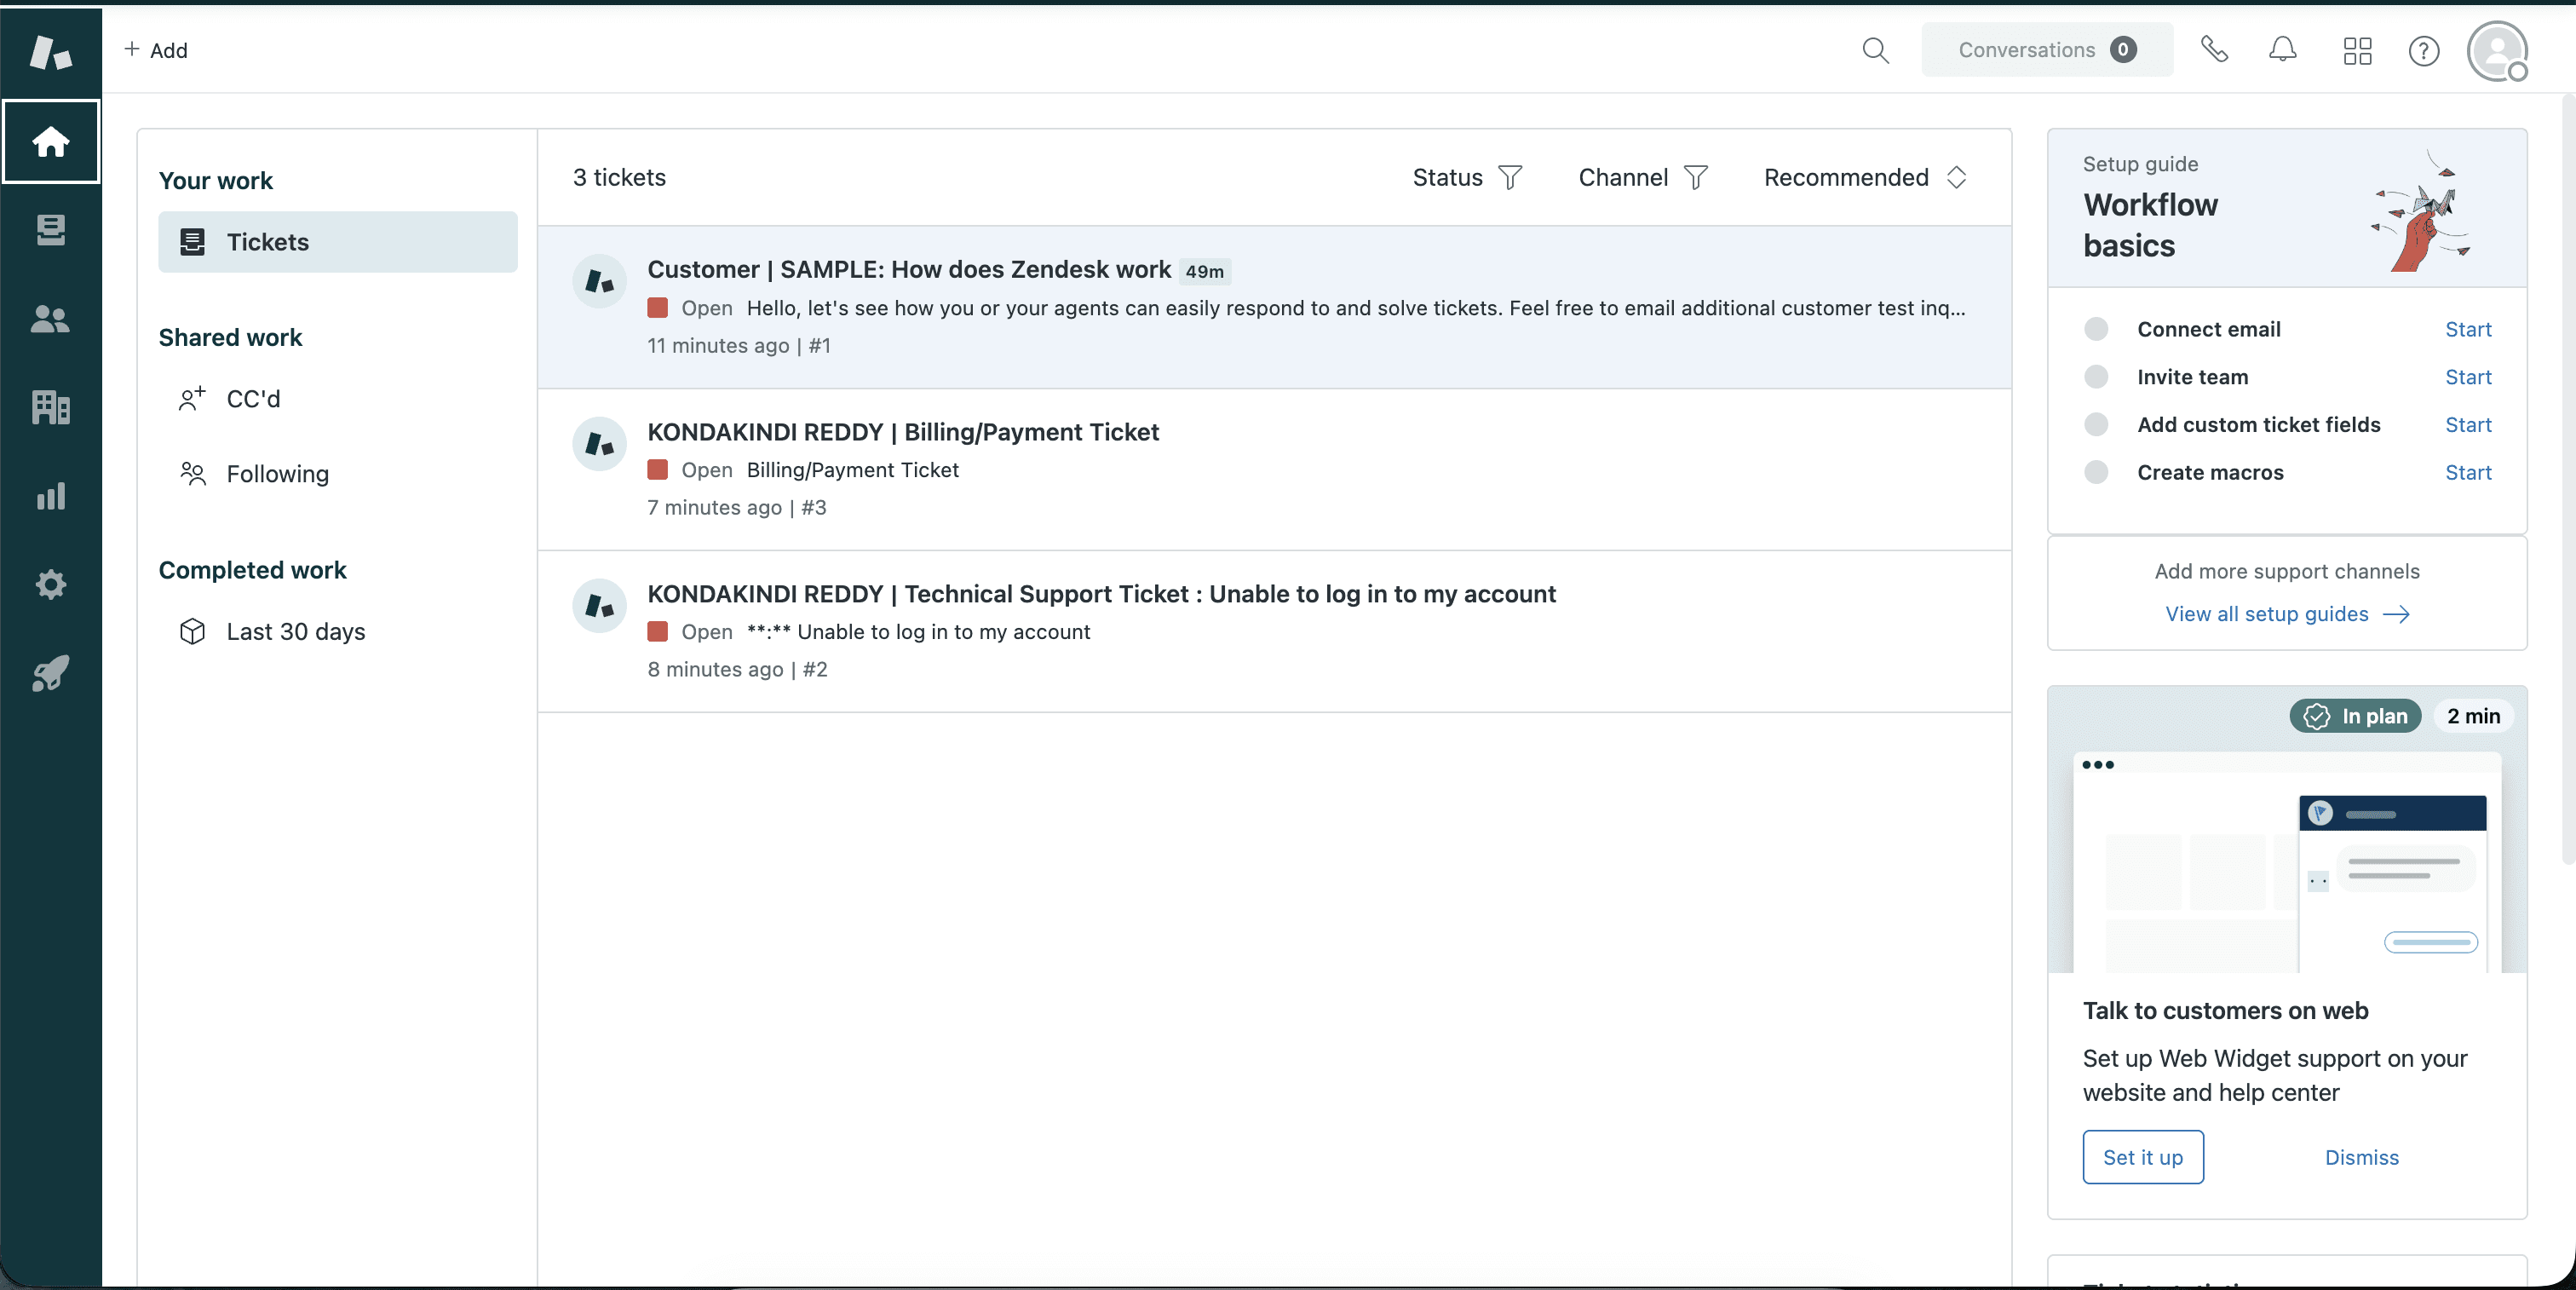Select Following under Shared work
The width and height of the screenshot is (2576, 1290).
point(277,474)
